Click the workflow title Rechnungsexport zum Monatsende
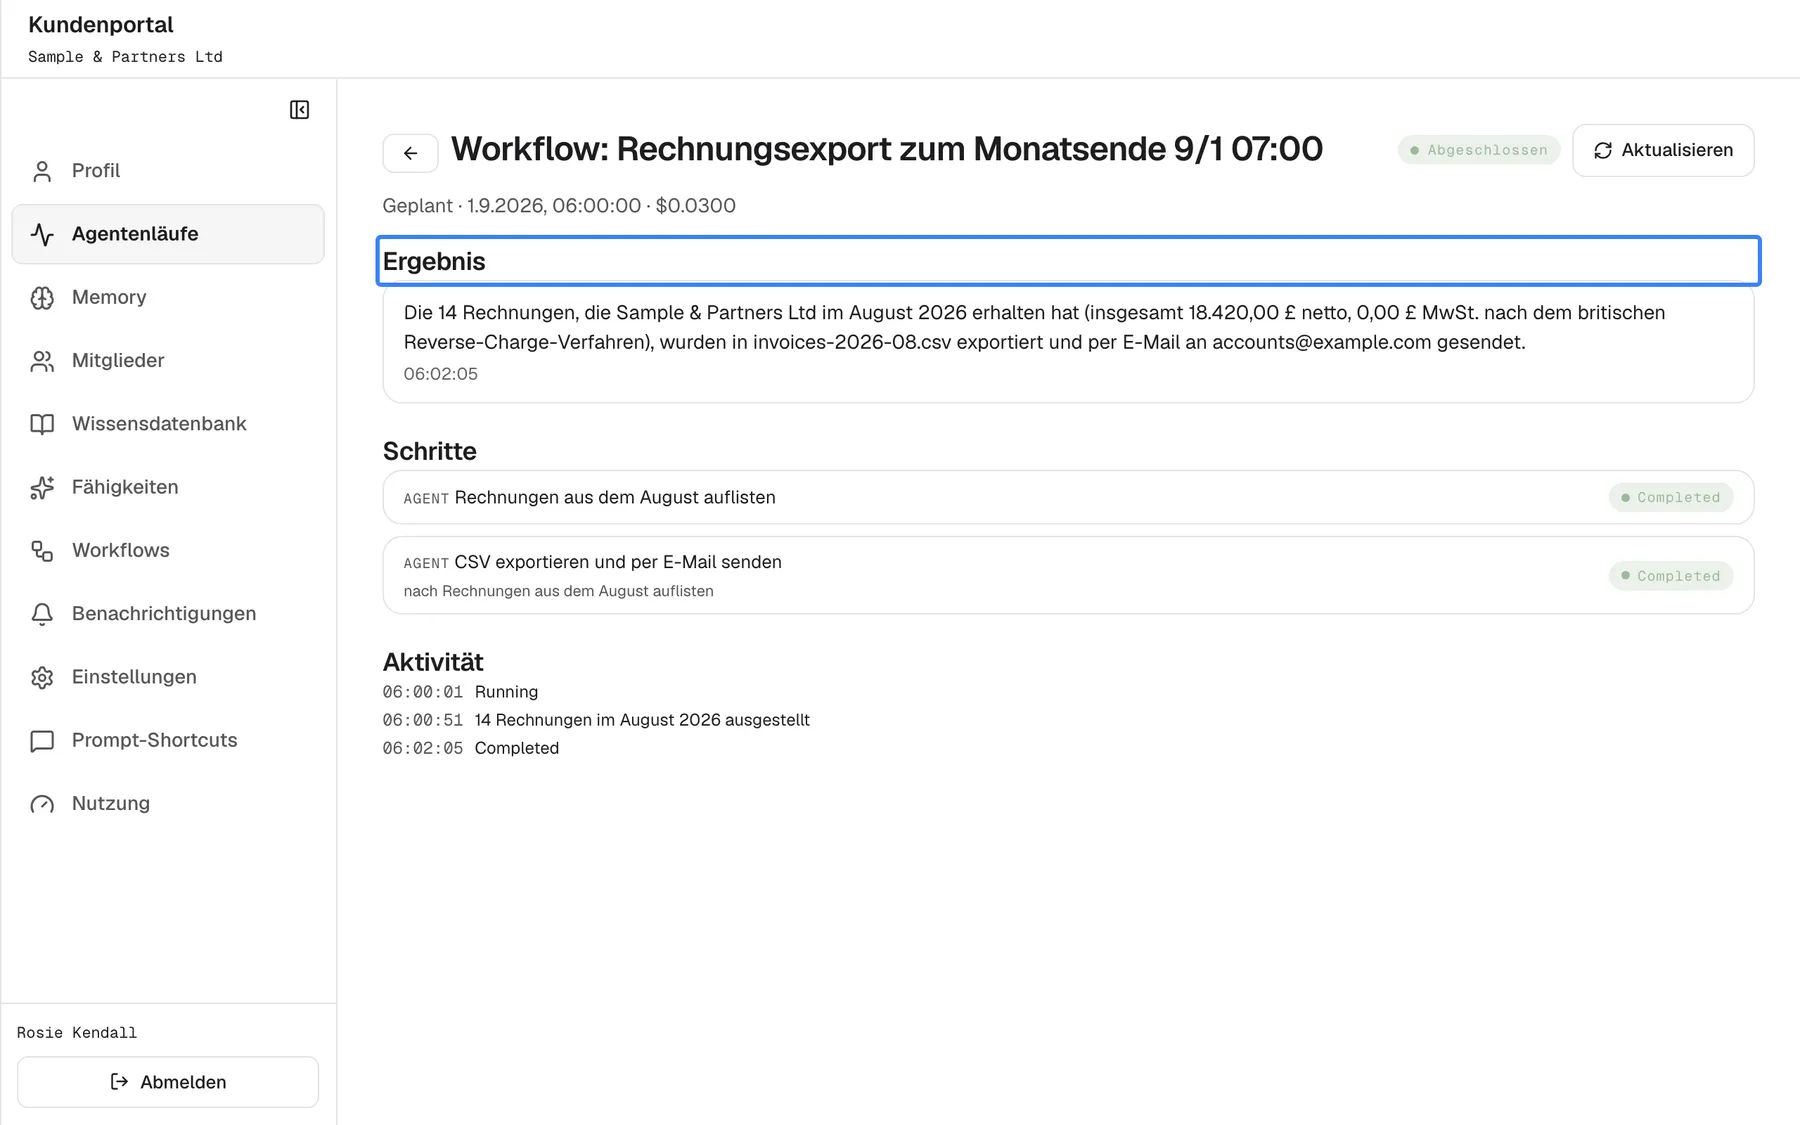This screenshot has width=1800, height=1125. 887,149
